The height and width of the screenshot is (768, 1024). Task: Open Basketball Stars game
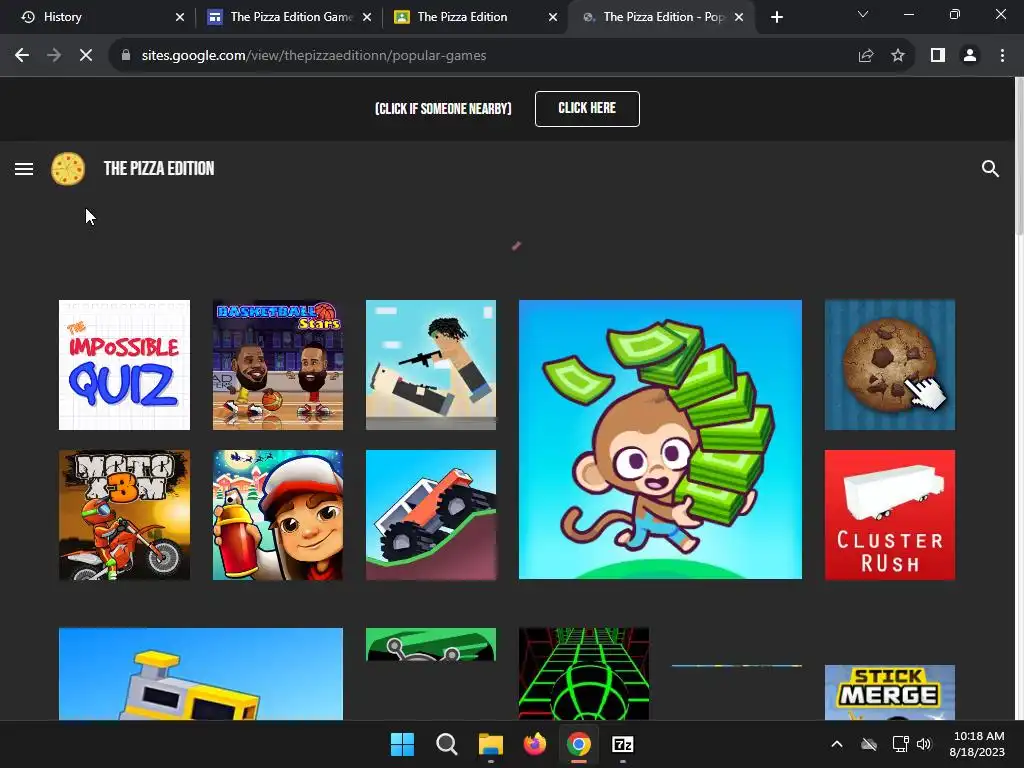[278, 365]
